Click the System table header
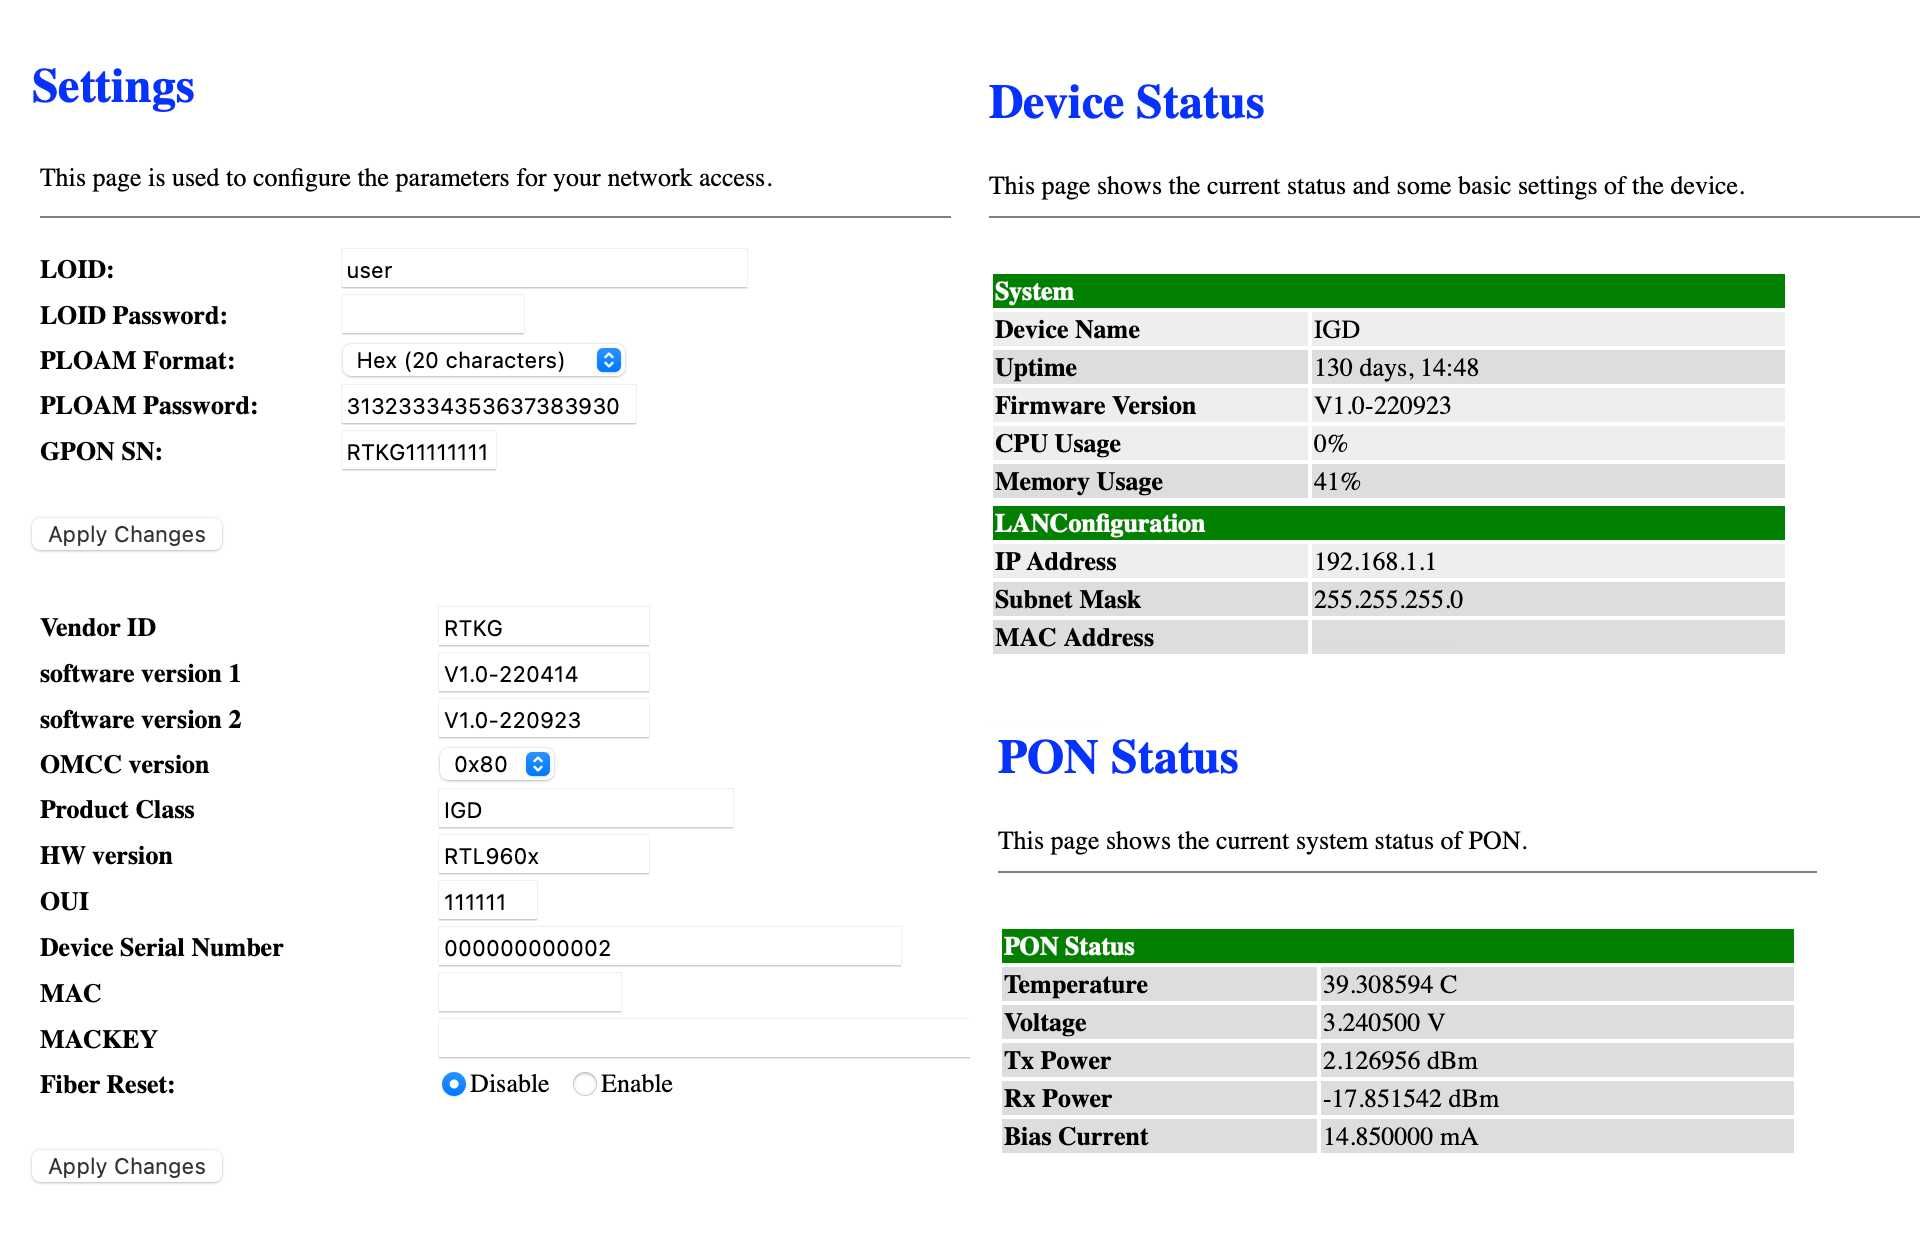The image size is (1920, 1245). click(x=1388, y=291)
